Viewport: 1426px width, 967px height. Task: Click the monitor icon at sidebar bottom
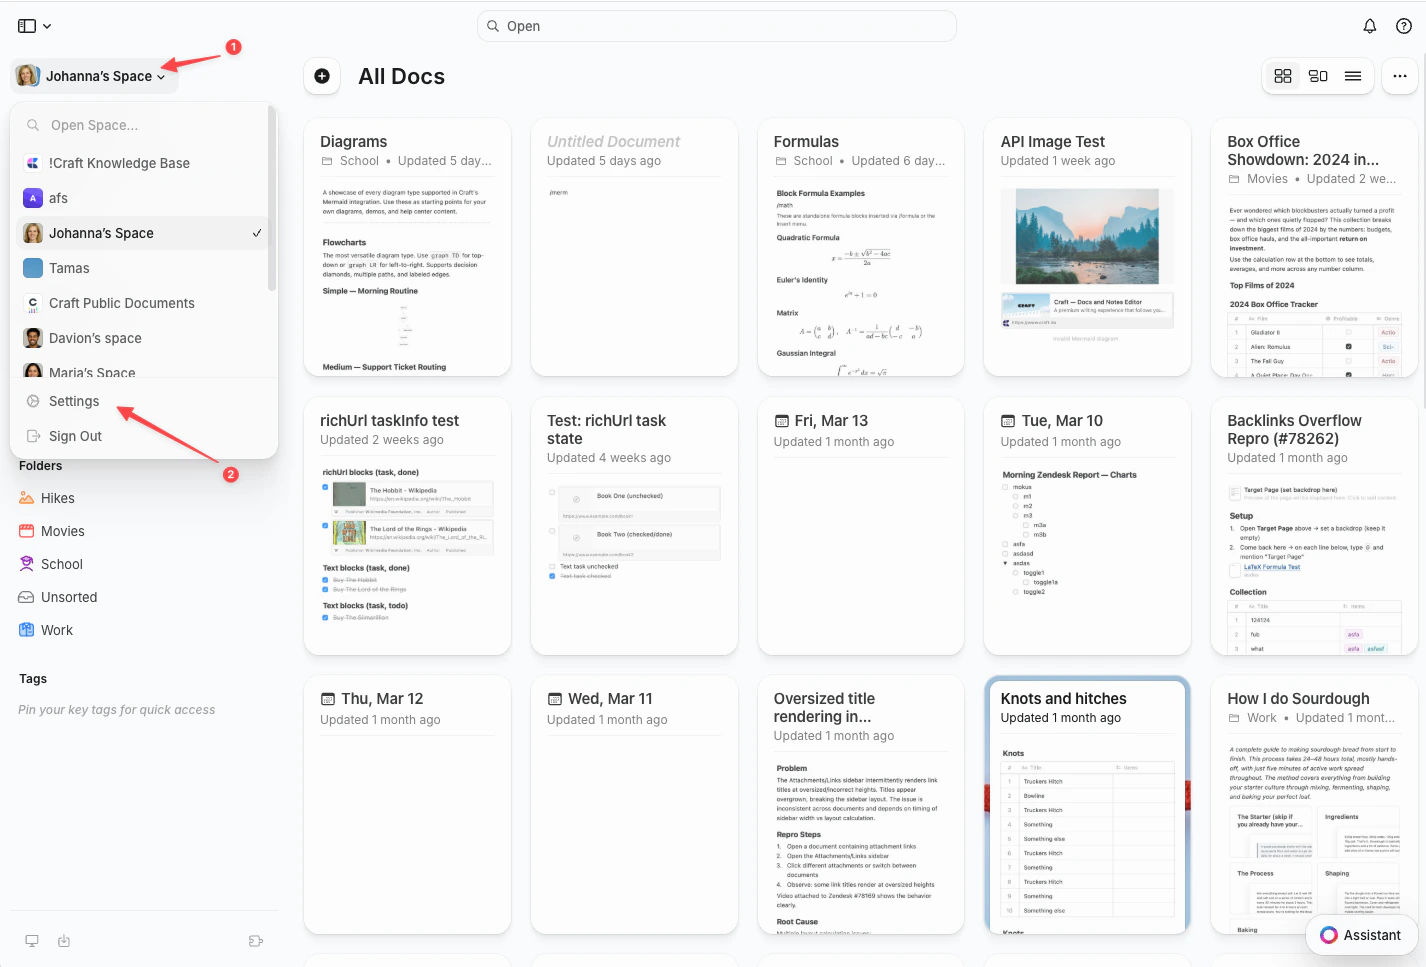point(32,941)
